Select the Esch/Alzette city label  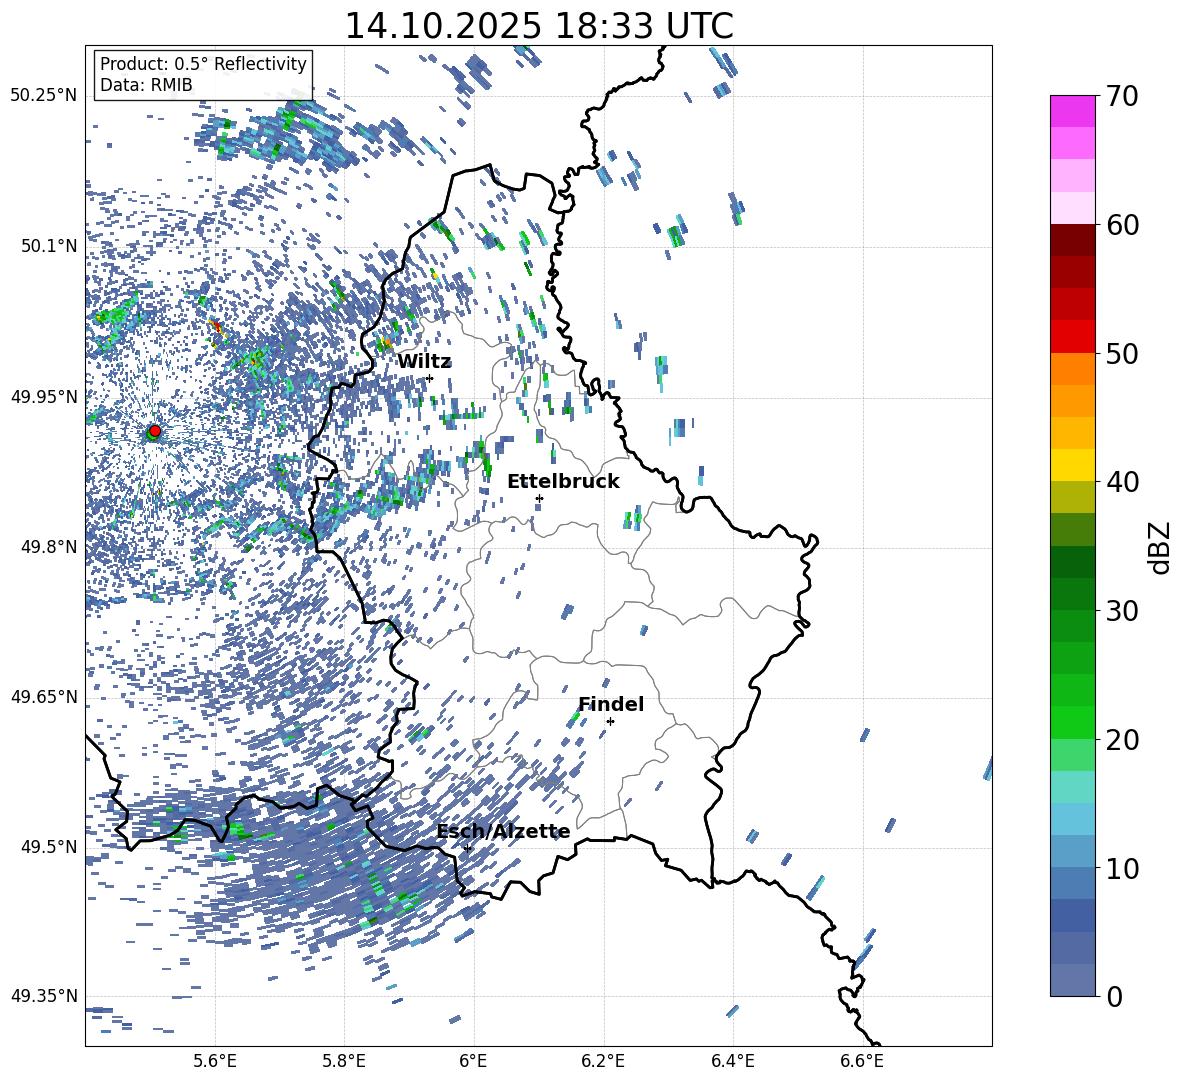503,831
